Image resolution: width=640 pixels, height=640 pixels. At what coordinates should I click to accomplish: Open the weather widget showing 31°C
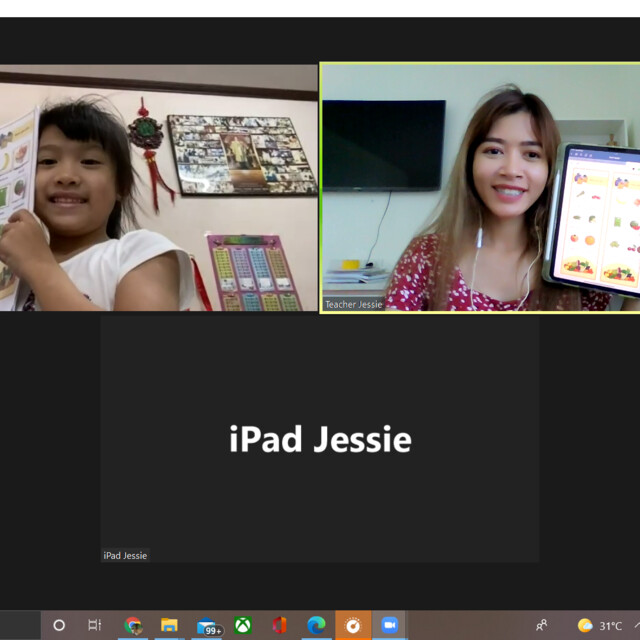[x=600, y=625]
